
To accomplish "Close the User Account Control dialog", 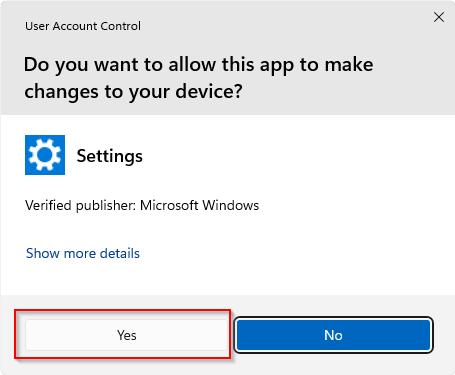I will coord(439,17).
